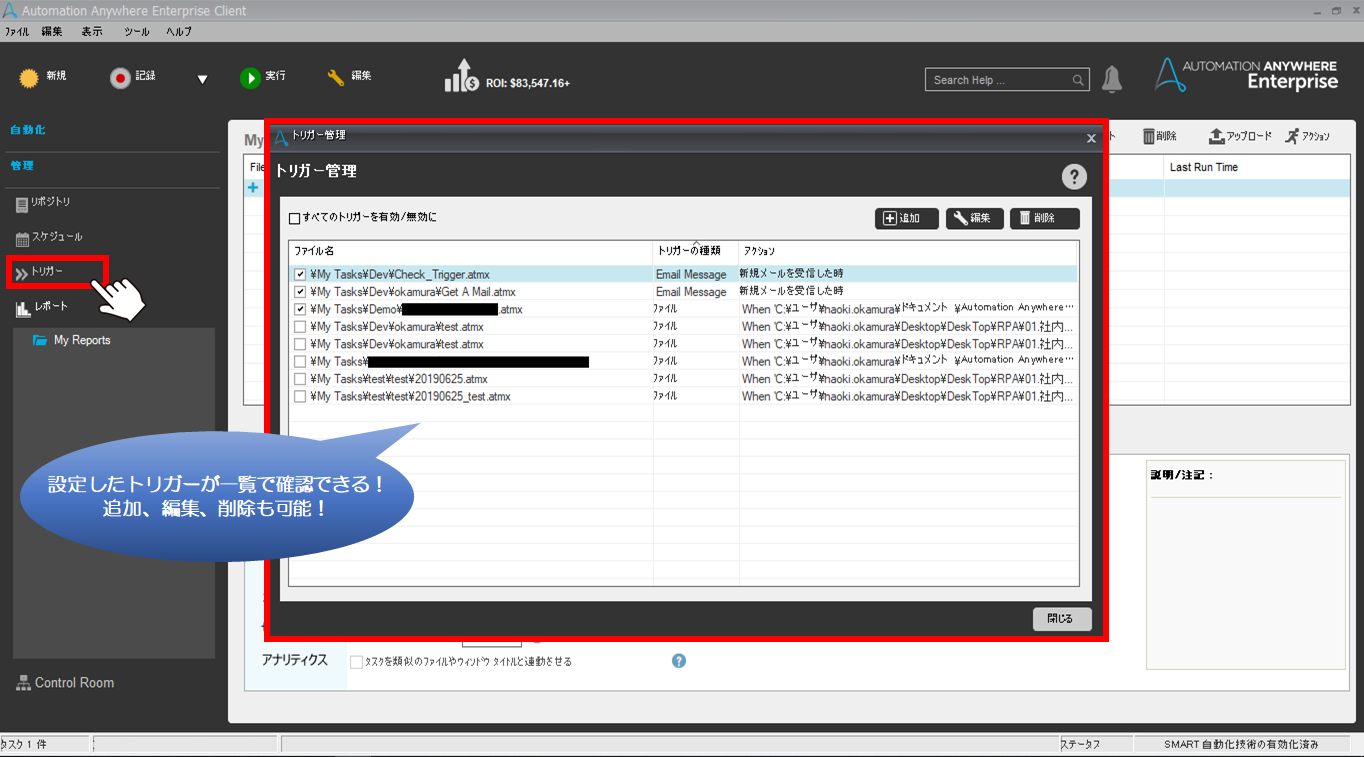The height and width of the screenshot is (757, 1364).
Task: Open Control Room in the sidebar
Action: 65,683
